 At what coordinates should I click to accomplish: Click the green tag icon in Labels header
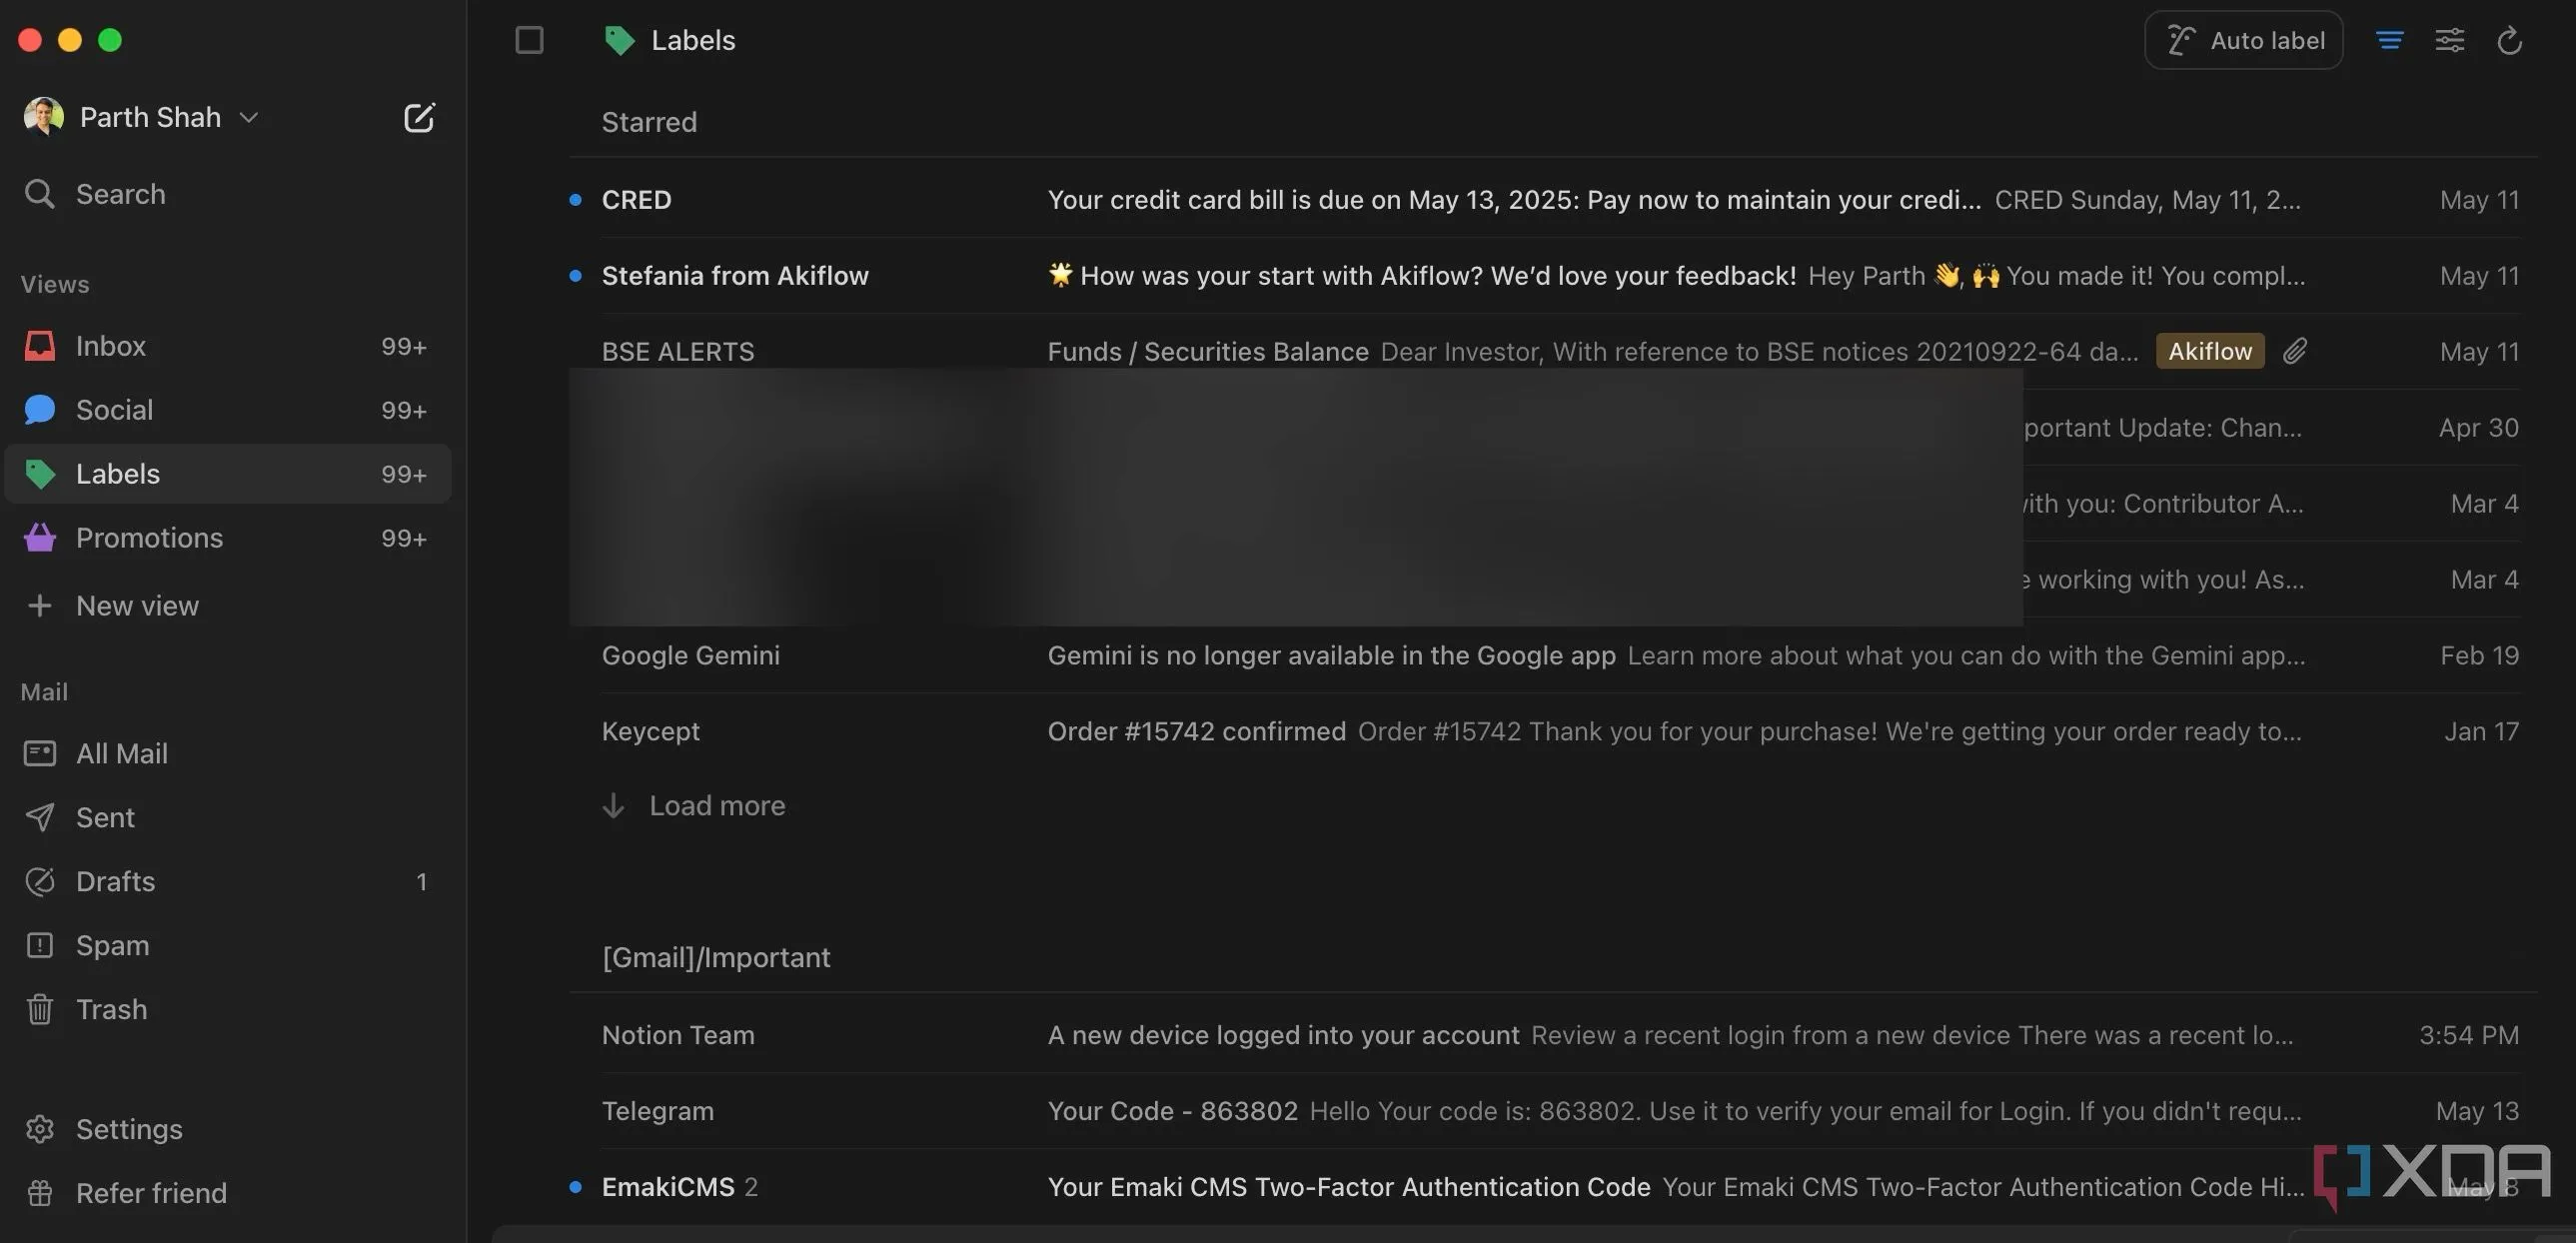pos(619,40)
